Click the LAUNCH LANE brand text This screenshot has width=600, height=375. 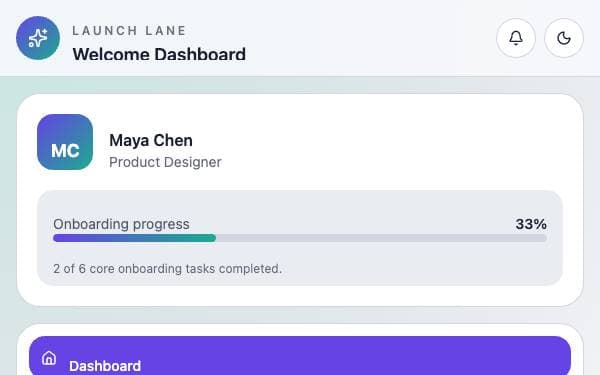(x=129, y=31)
